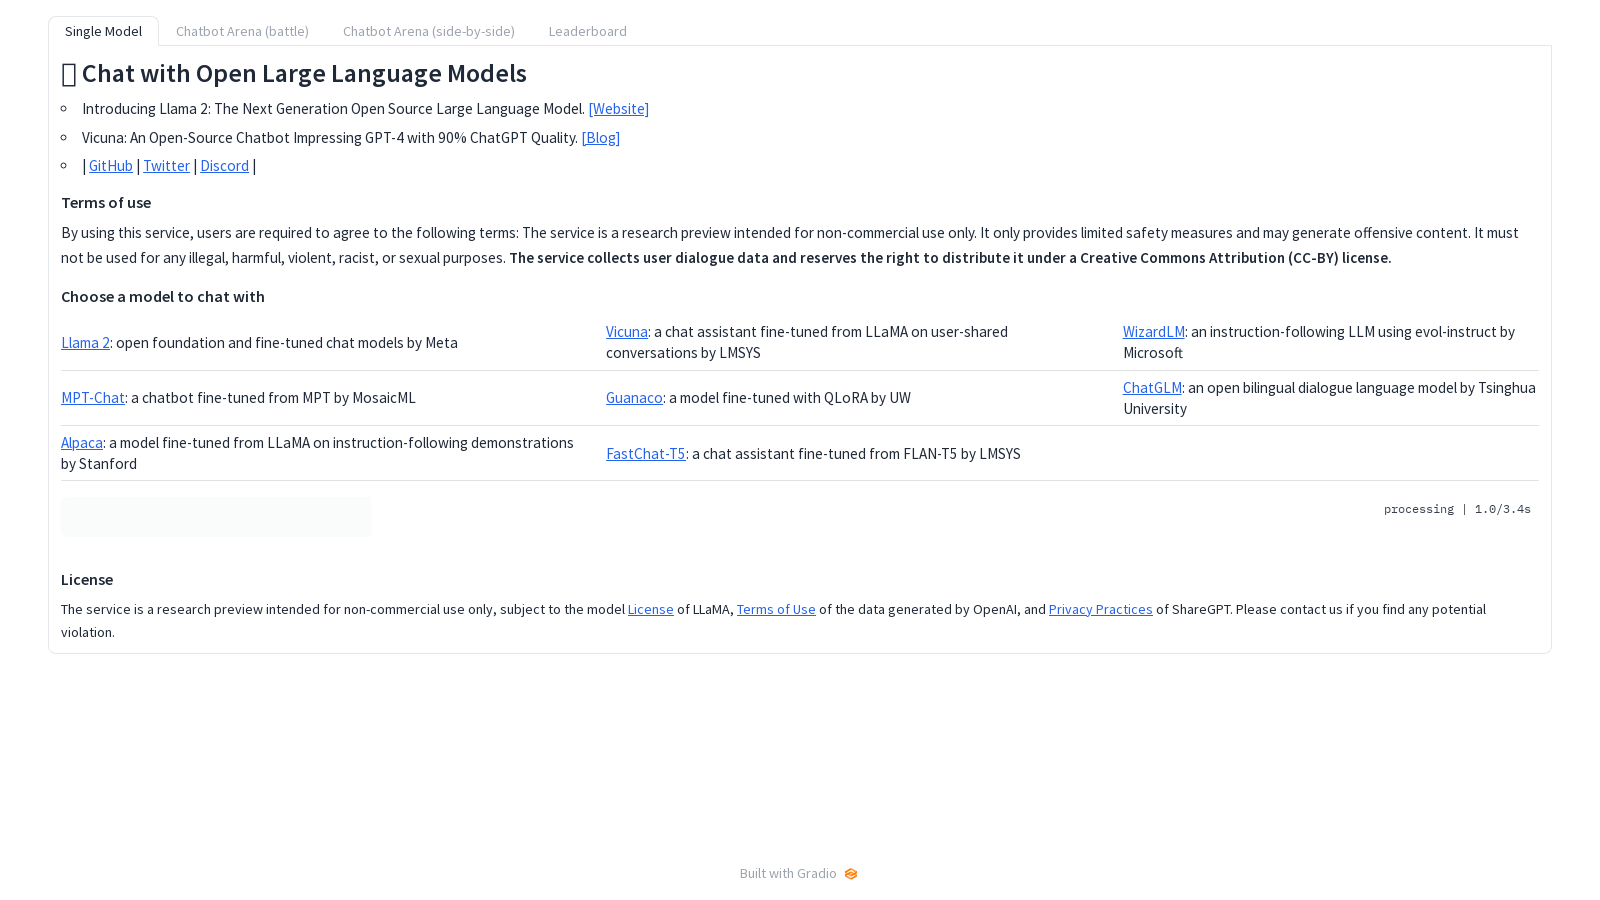
Task: Click the Guanaco model link
Action: pyautogui.click(x=634, y=398)
